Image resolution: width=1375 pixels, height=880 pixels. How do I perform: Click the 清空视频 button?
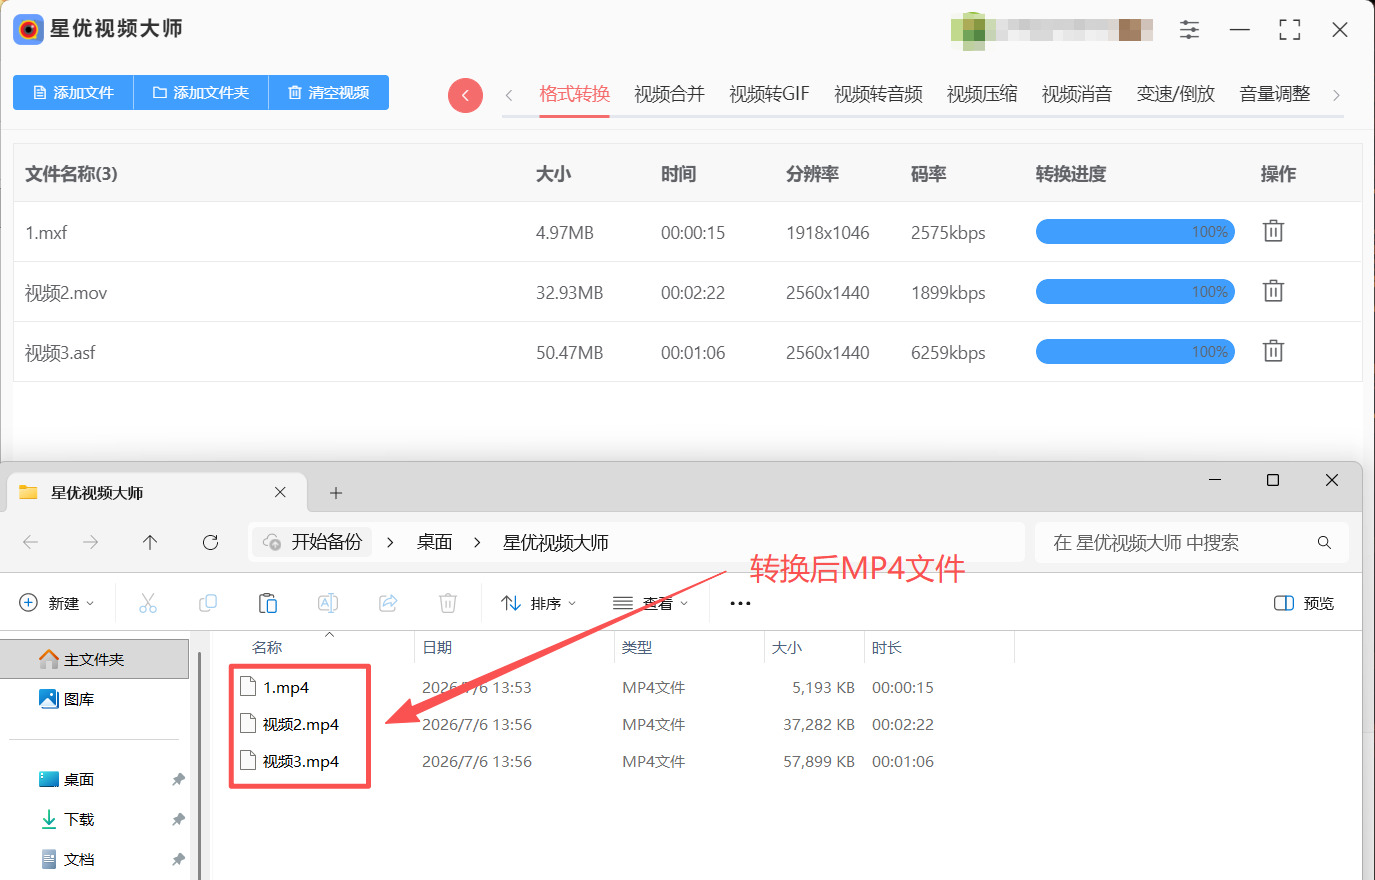pos(328,92)
